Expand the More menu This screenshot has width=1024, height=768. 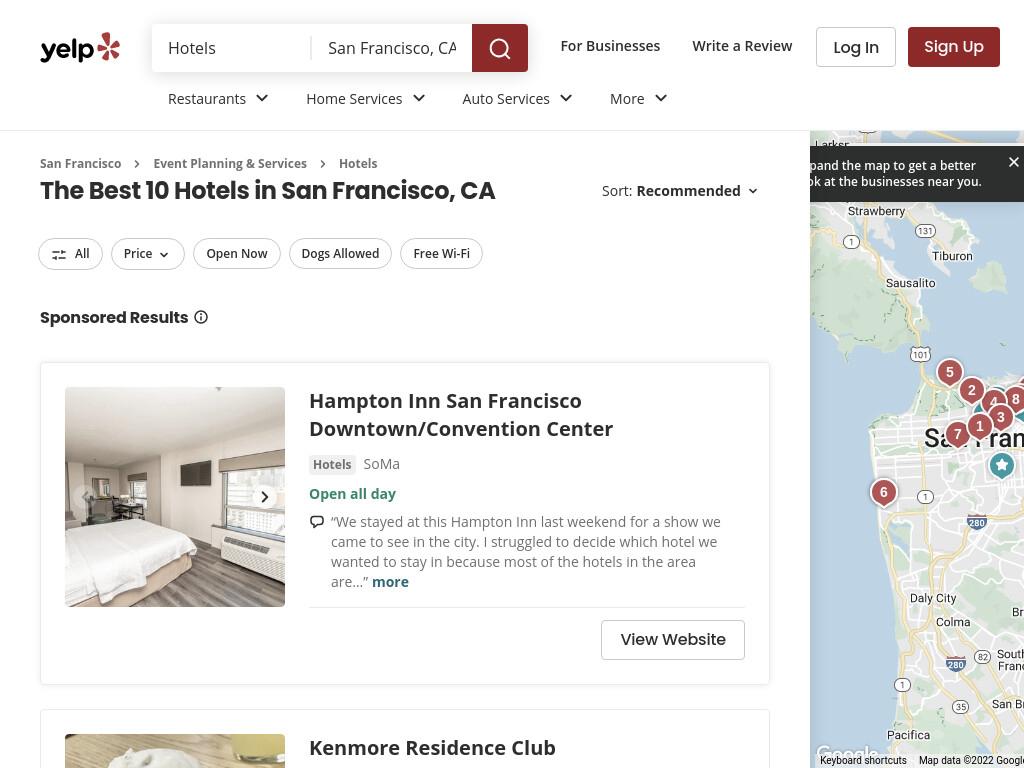(x=639, y=99)
